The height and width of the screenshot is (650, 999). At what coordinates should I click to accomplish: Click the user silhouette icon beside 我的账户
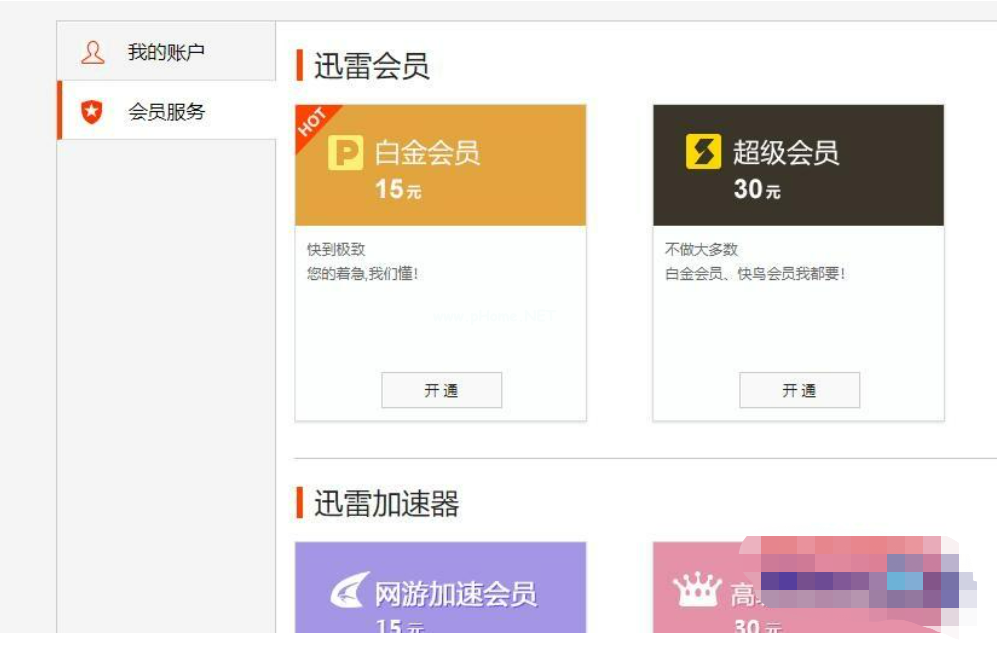(92, 52)
